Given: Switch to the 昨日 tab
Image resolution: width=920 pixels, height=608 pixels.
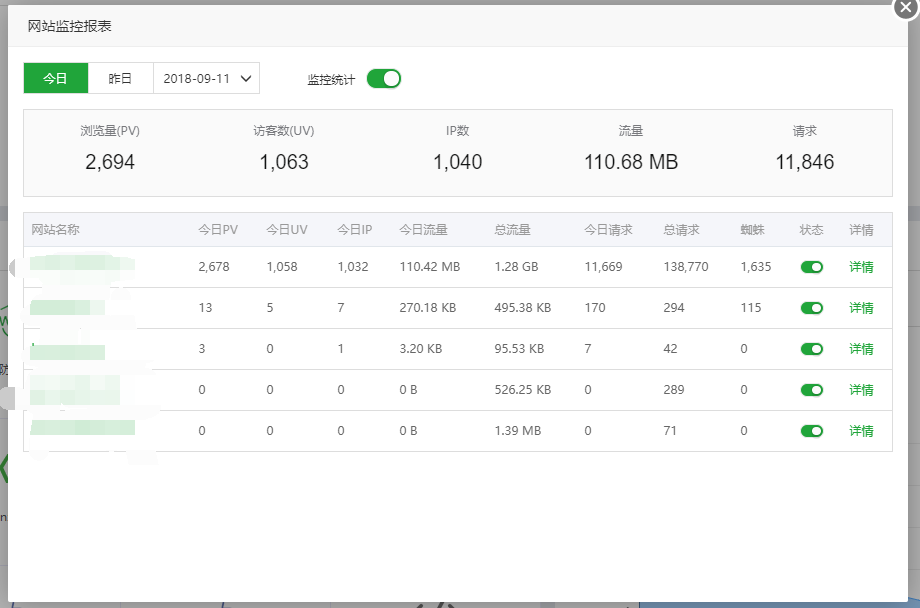Looking at the screenshot, I should (x=120, y=78).
